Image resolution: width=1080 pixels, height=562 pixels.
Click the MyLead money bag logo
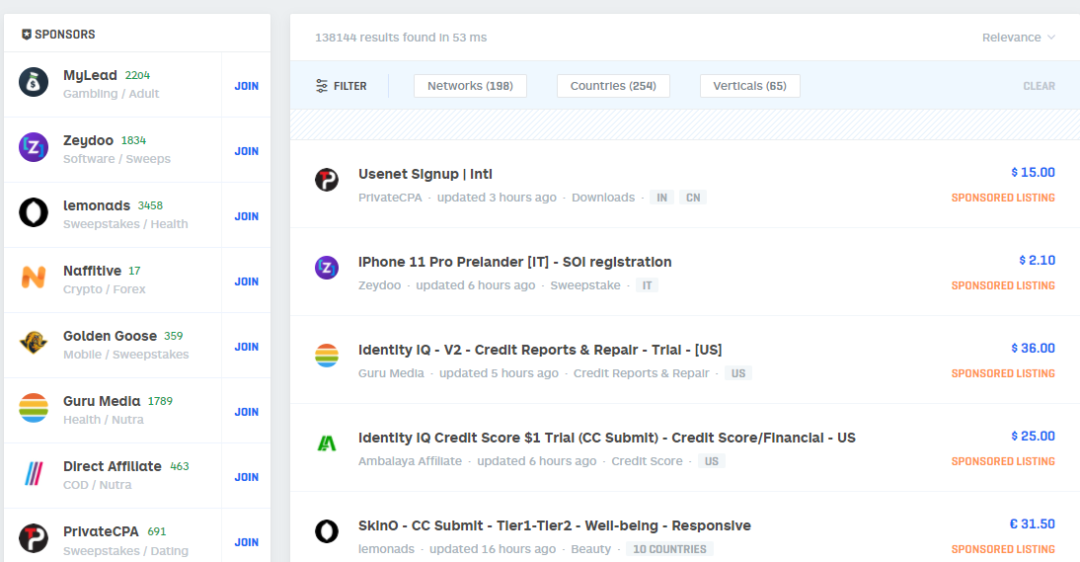[34, 83]
